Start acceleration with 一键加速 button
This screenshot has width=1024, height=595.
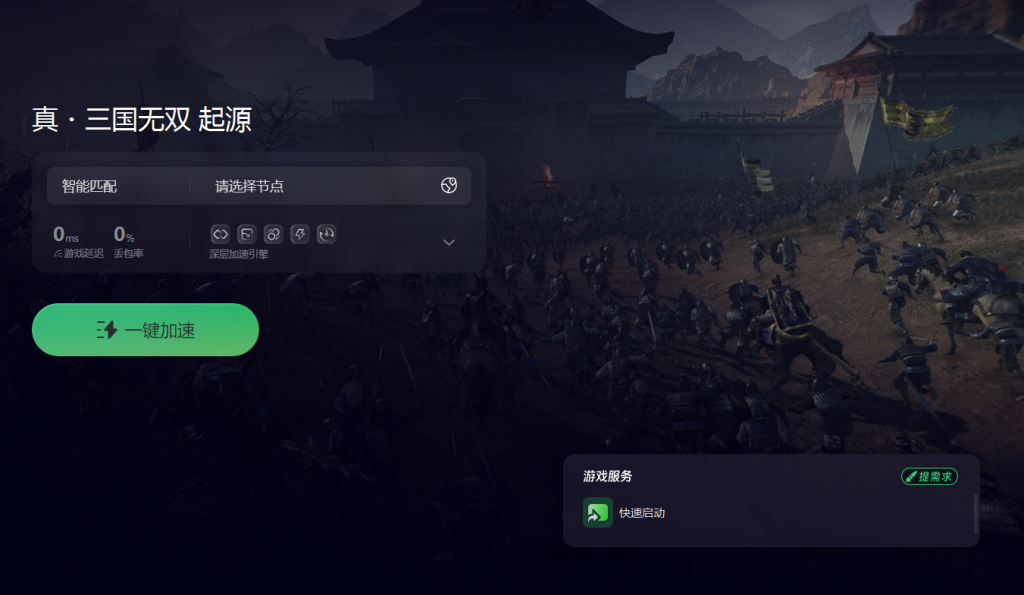tap(146, 330)
